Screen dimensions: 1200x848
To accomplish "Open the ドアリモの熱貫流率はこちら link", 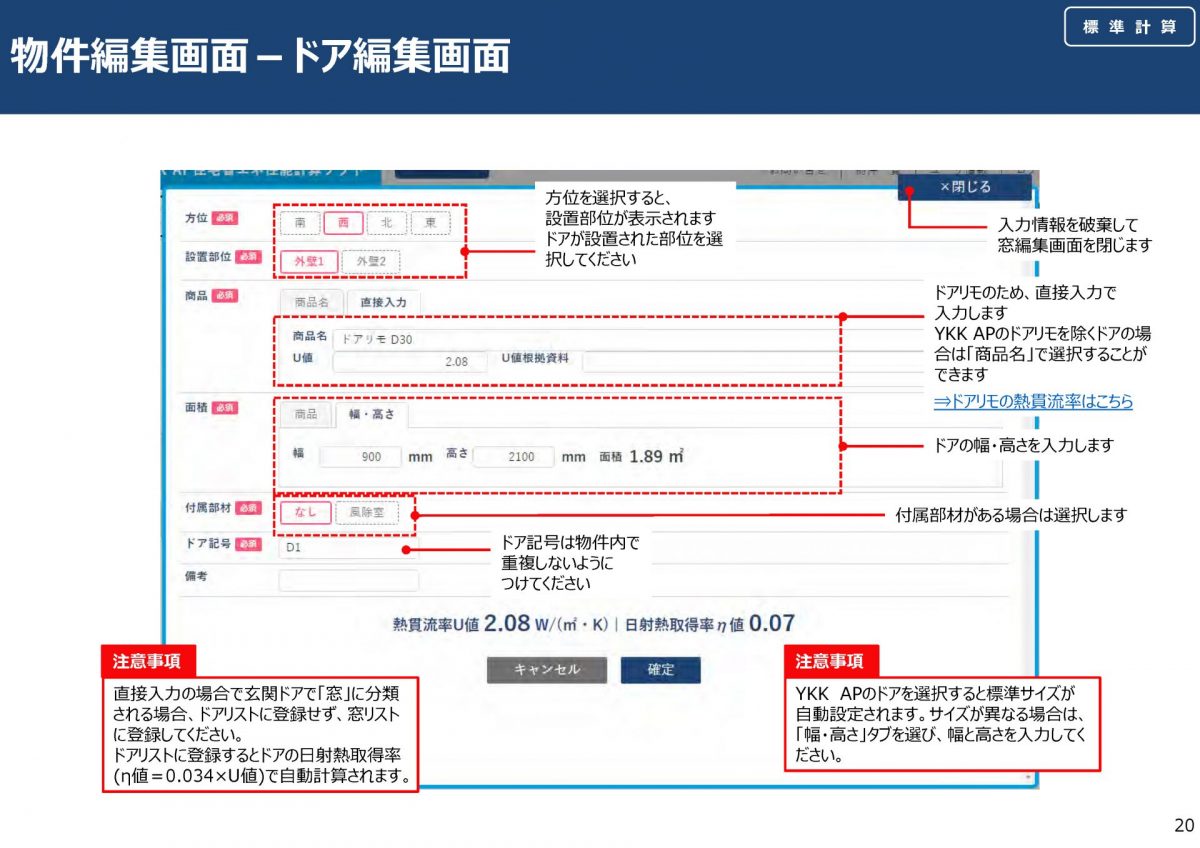I will (x=1033, y=401).
